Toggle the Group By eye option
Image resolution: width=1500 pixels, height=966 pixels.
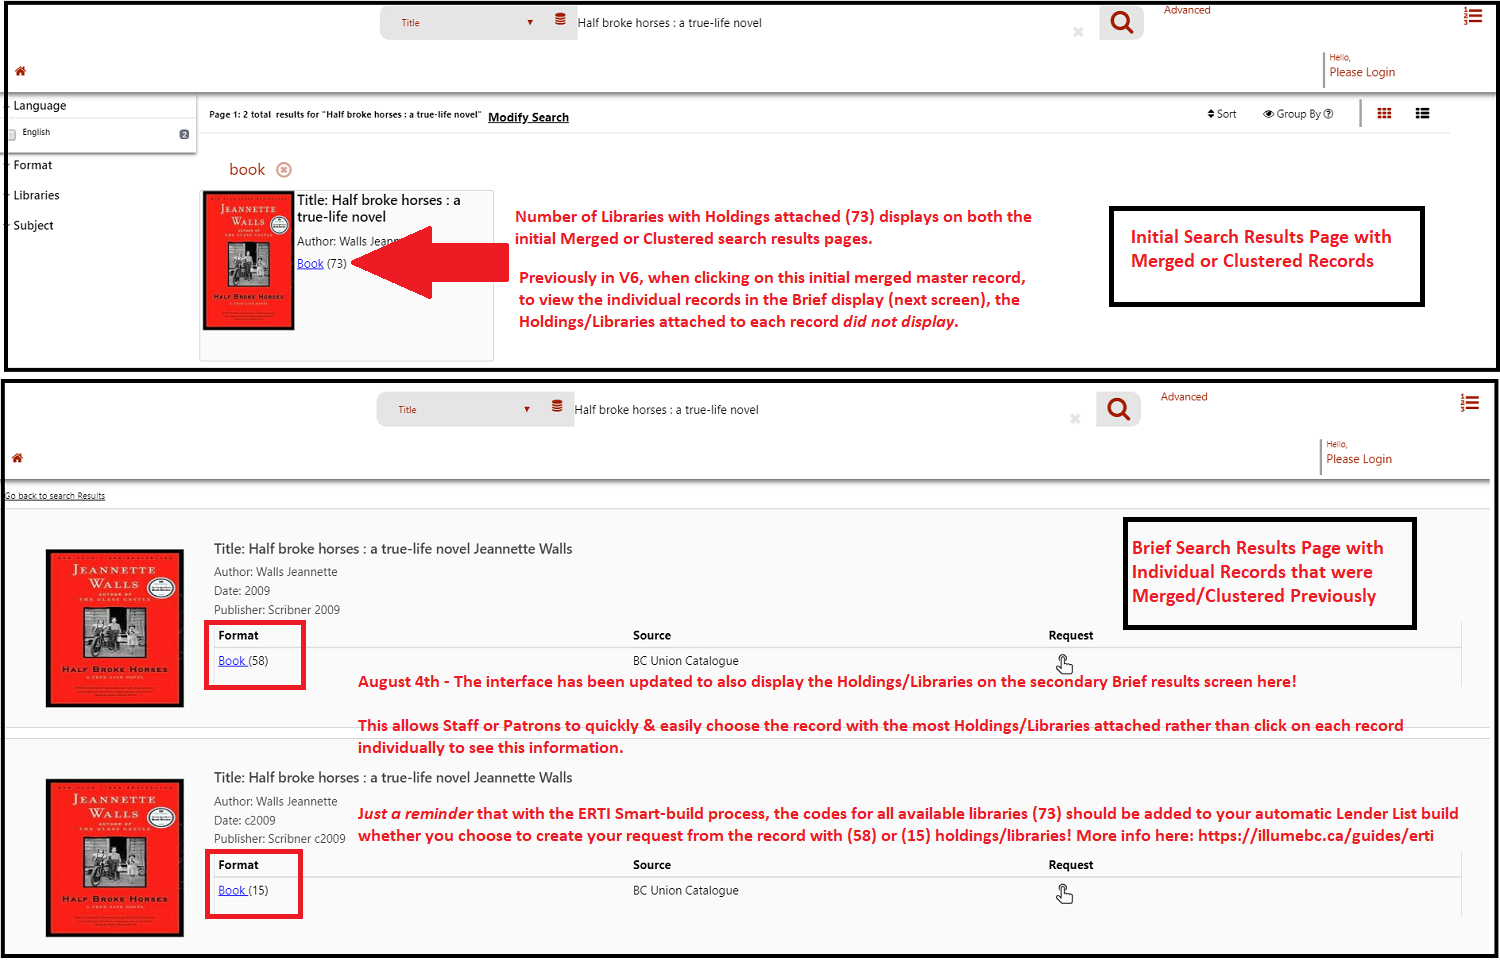click(1268, 114)
